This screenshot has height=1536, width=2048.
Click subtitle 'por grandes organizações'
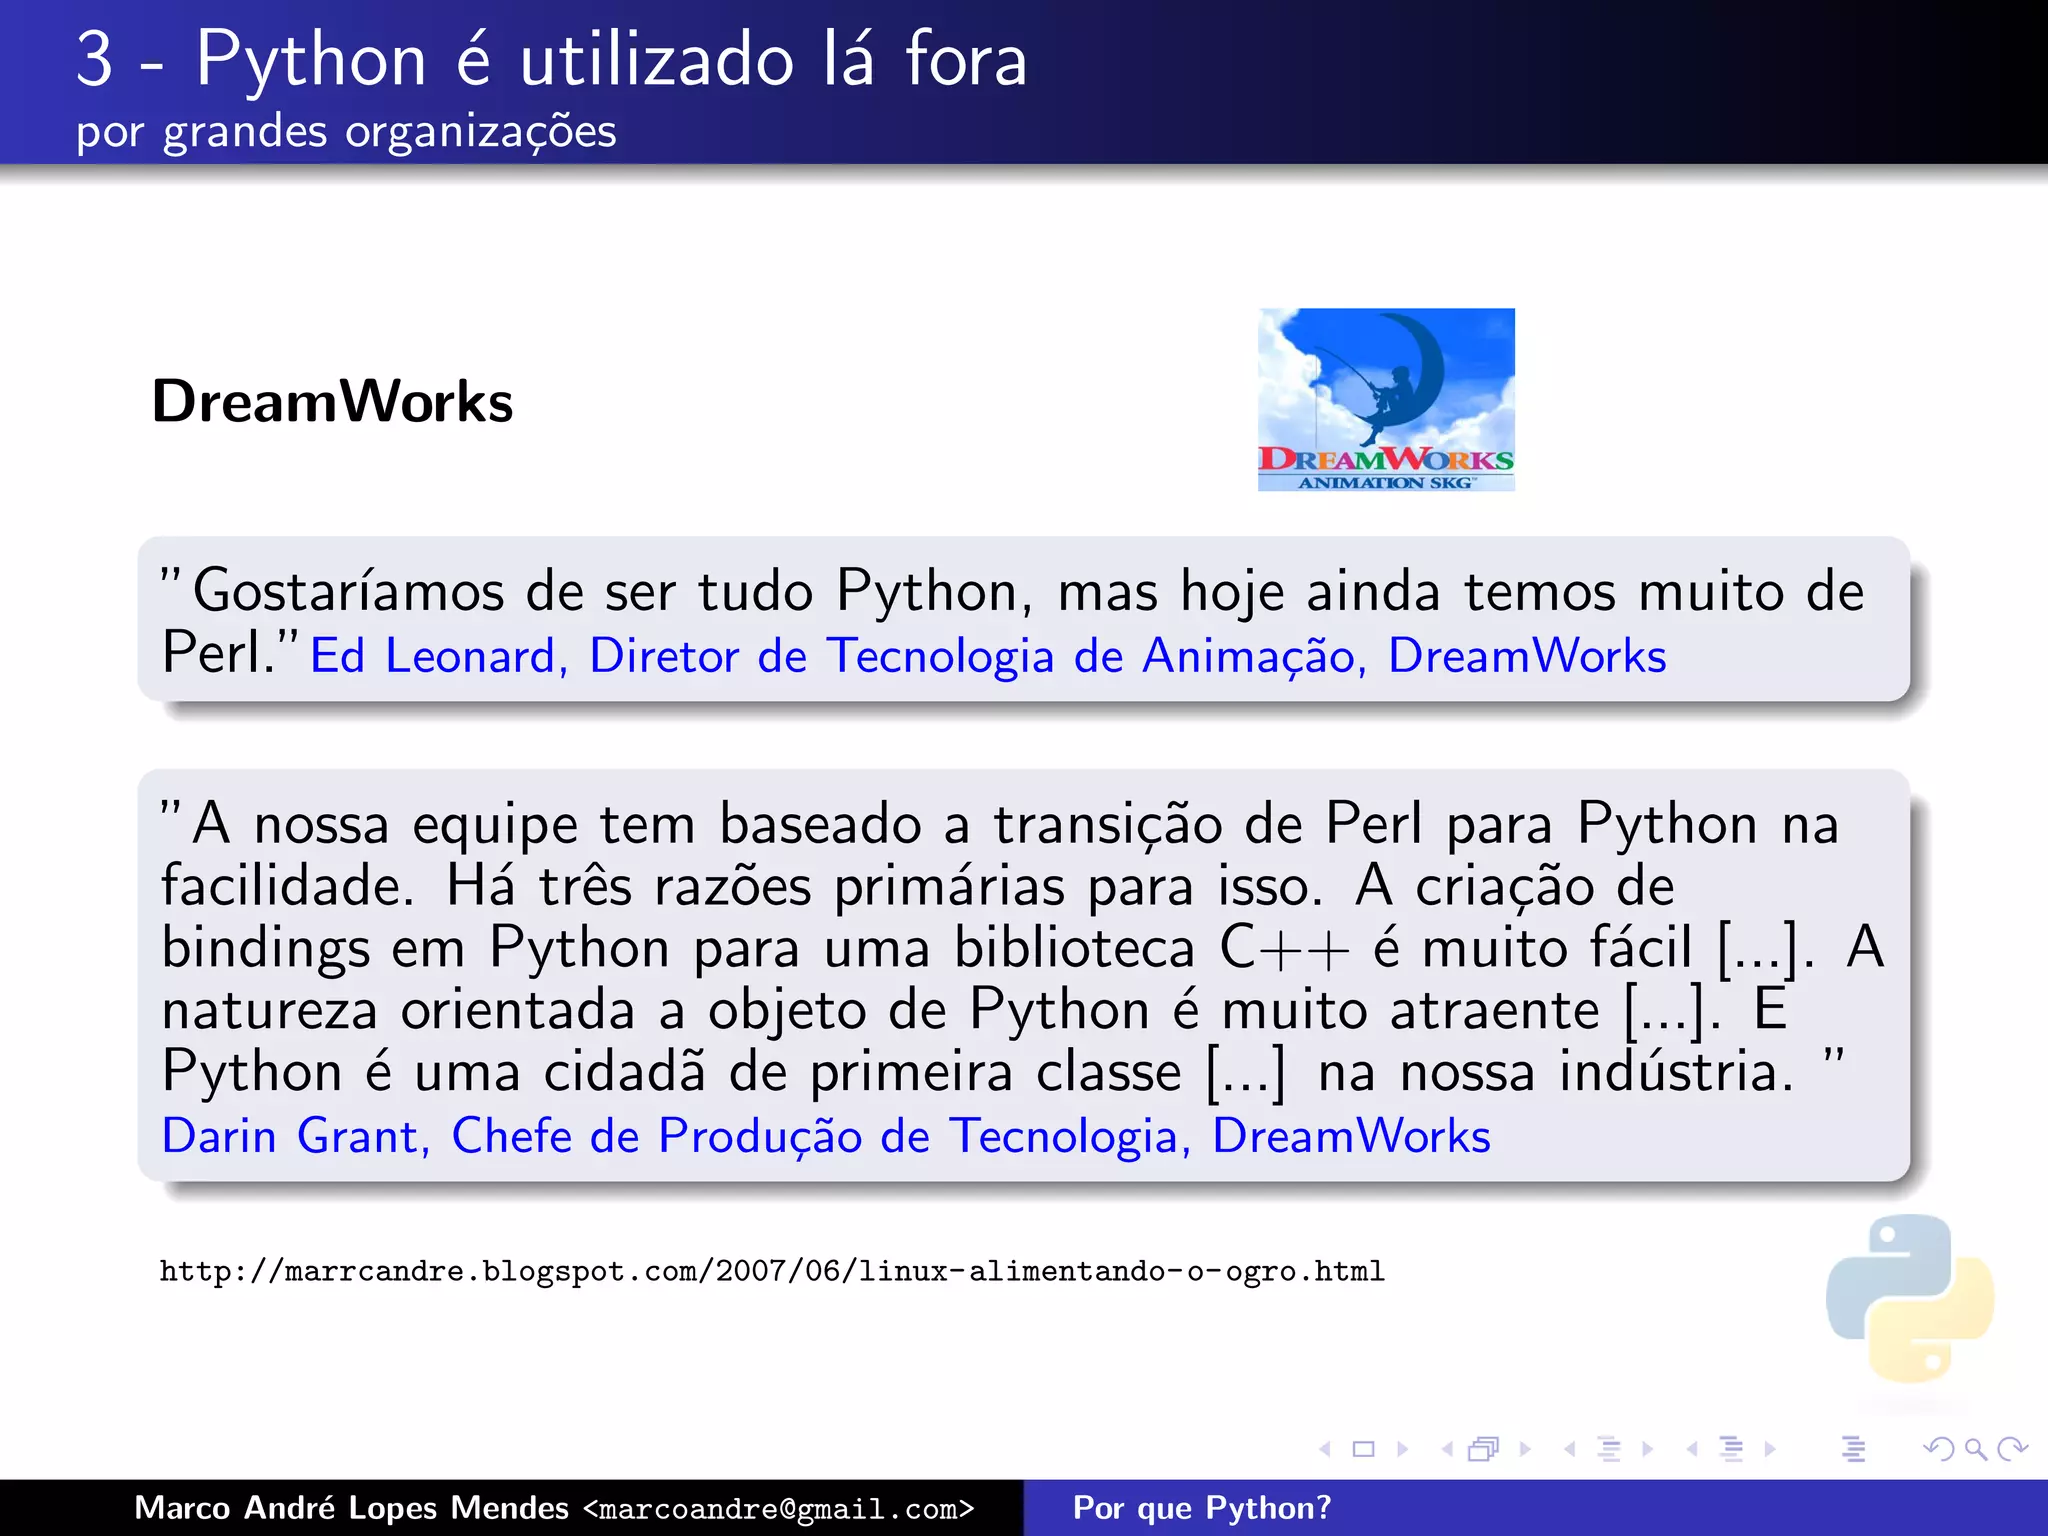point(346,133)
